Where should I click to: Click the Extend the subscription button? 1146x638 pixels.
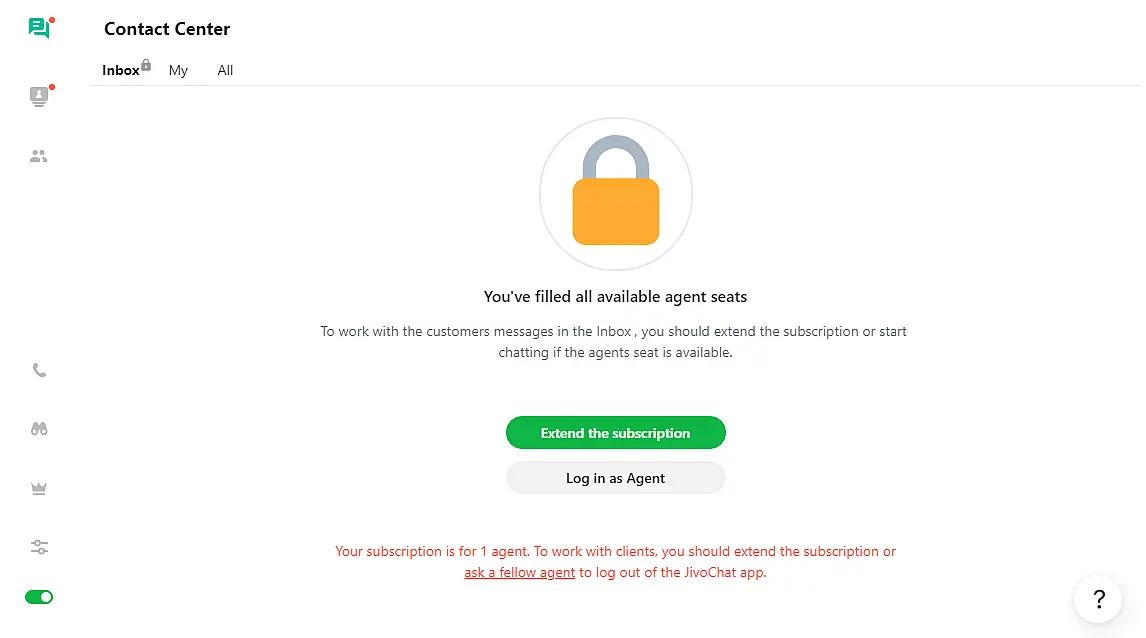[615, 433]
